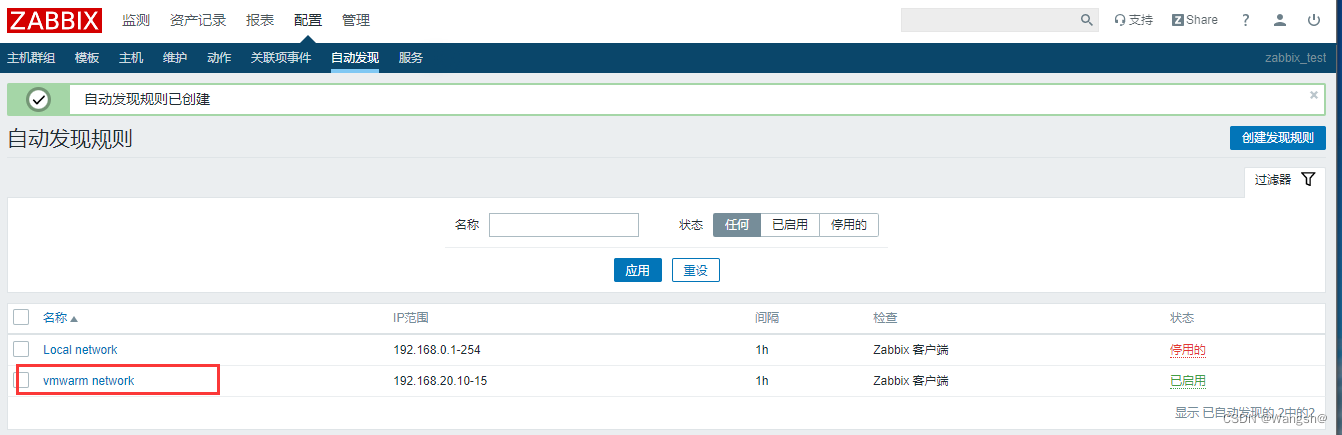This screenshot has width=1342, height=435.
Task: Tick the select-all header checkbox
Action: (x=21, y=317)
